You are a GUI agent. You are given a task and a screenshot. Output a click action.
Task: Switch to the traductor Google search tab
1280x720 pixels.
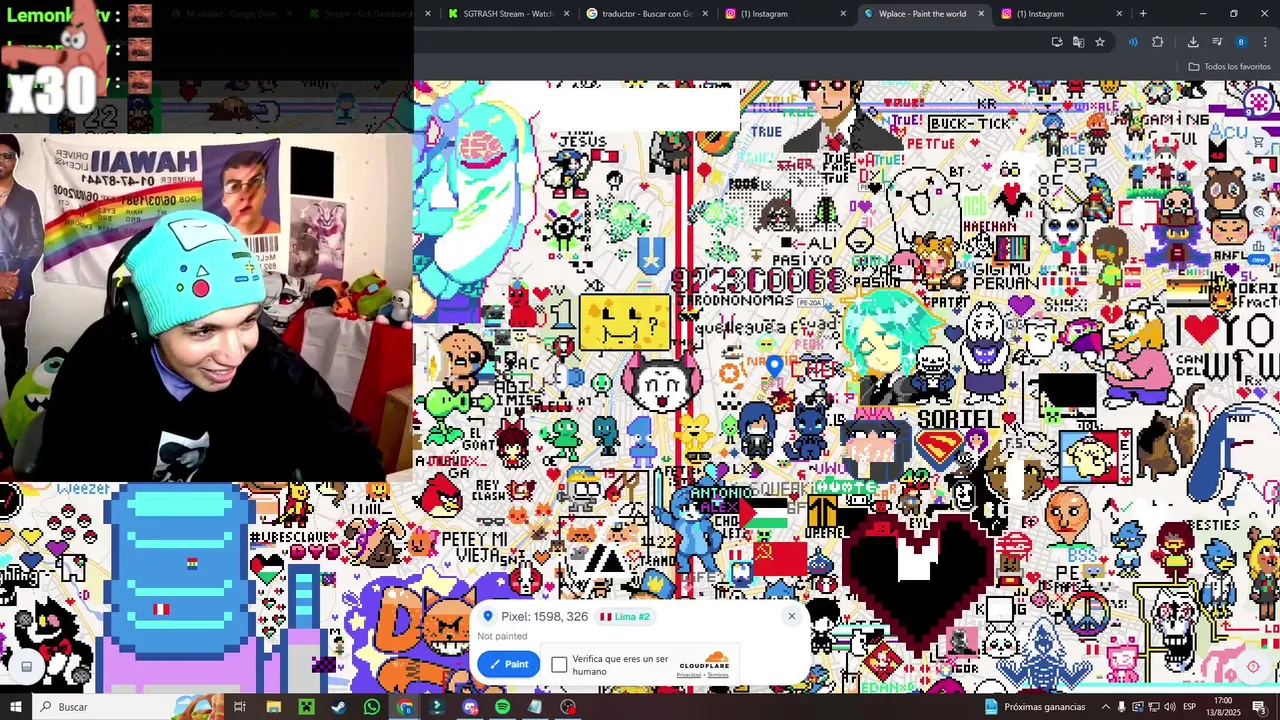646,14
